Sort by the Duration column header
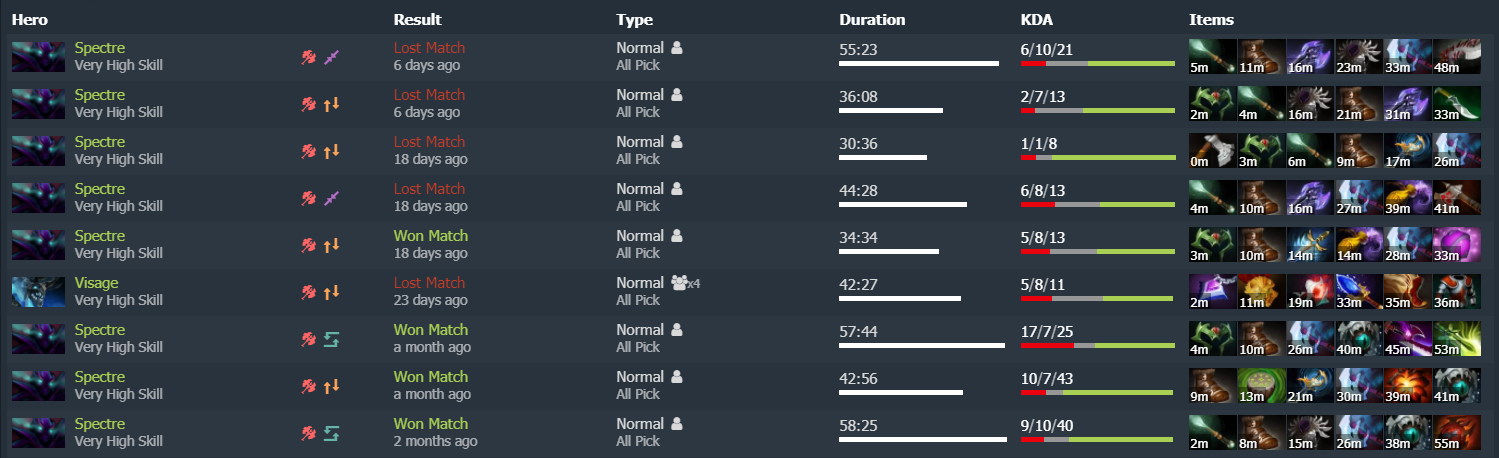The image size is (1499, 458). pos(872,19)
